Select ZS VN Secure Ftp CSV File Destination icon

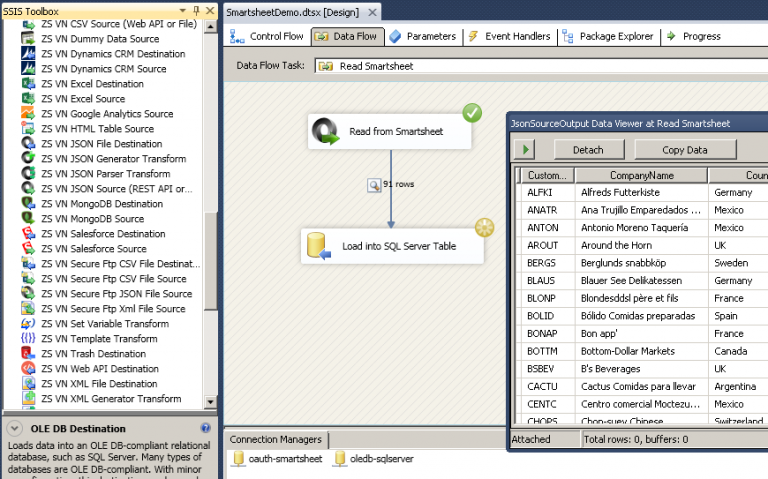[28, 263]
